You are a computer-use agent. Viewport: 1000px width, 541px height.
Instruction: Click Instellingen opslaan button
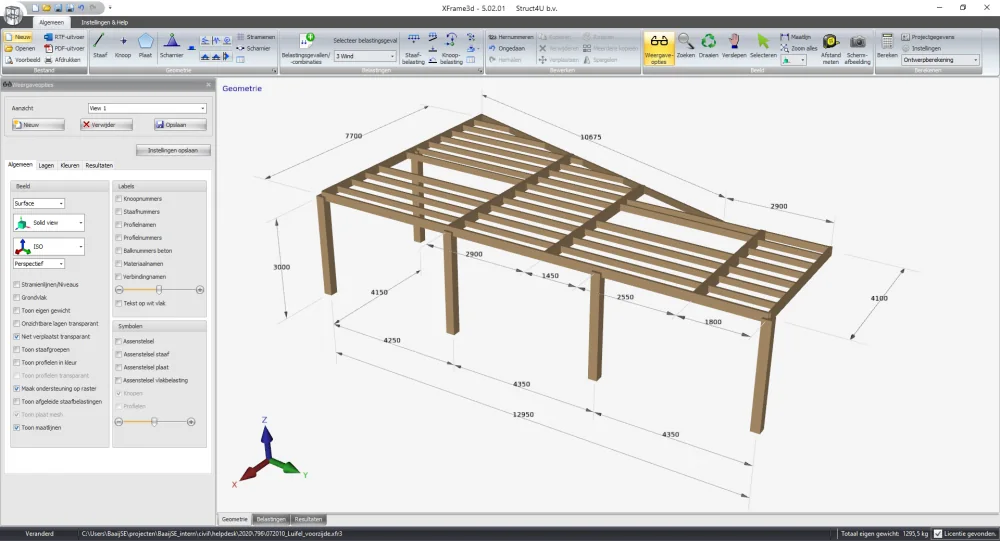173,151
